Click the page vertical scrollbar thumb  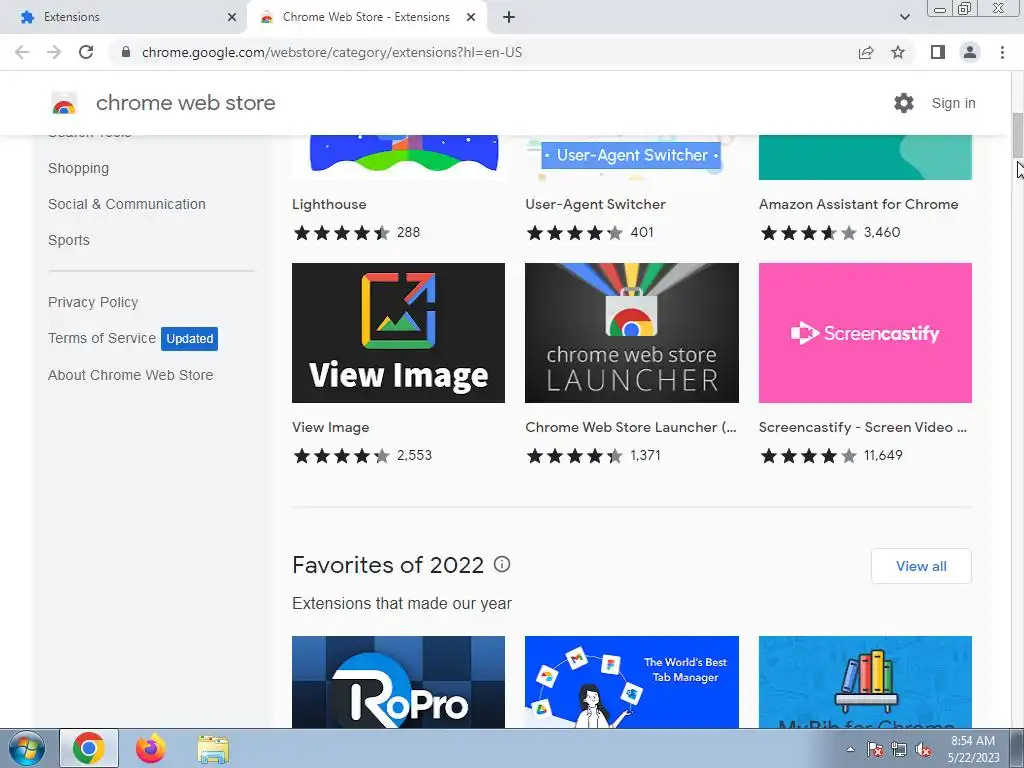[x=1017, y=135]
